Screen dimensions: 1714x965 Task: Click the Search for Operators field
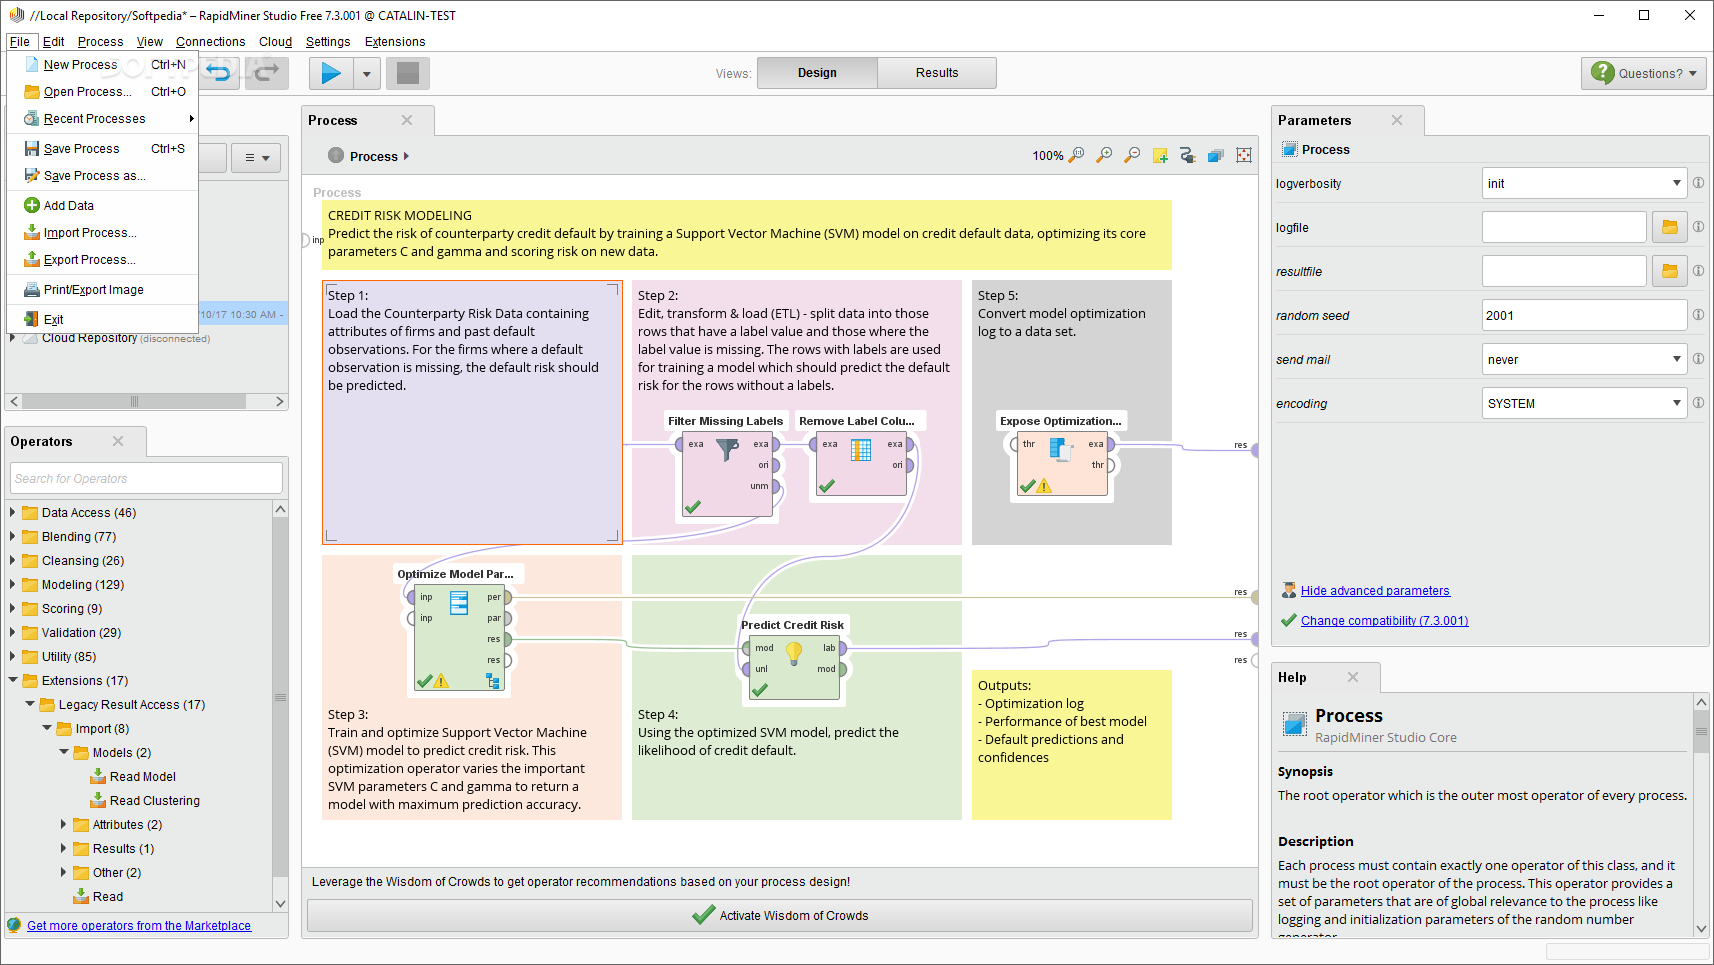[147, 478]
